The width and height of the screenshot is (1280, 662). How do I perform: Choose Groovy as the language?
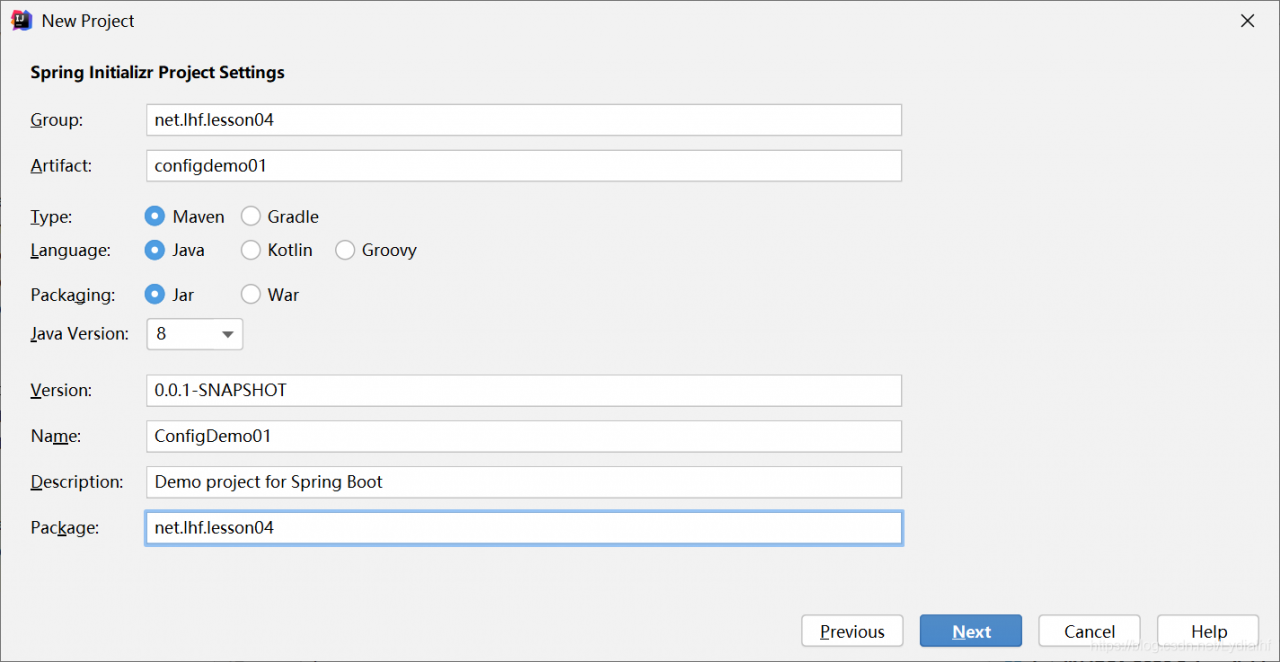click(x=345, y=250)
